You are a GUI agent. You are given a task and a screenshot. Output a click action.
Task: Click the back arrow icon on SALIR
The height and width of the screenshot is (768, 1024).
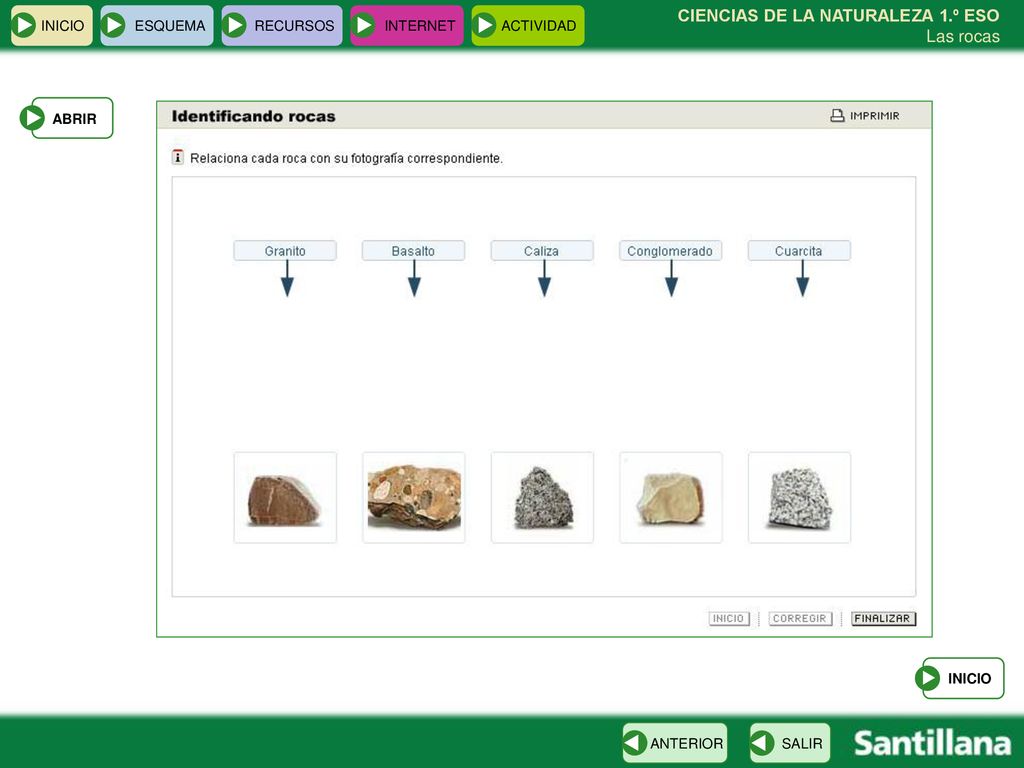(x=762, y=743)
